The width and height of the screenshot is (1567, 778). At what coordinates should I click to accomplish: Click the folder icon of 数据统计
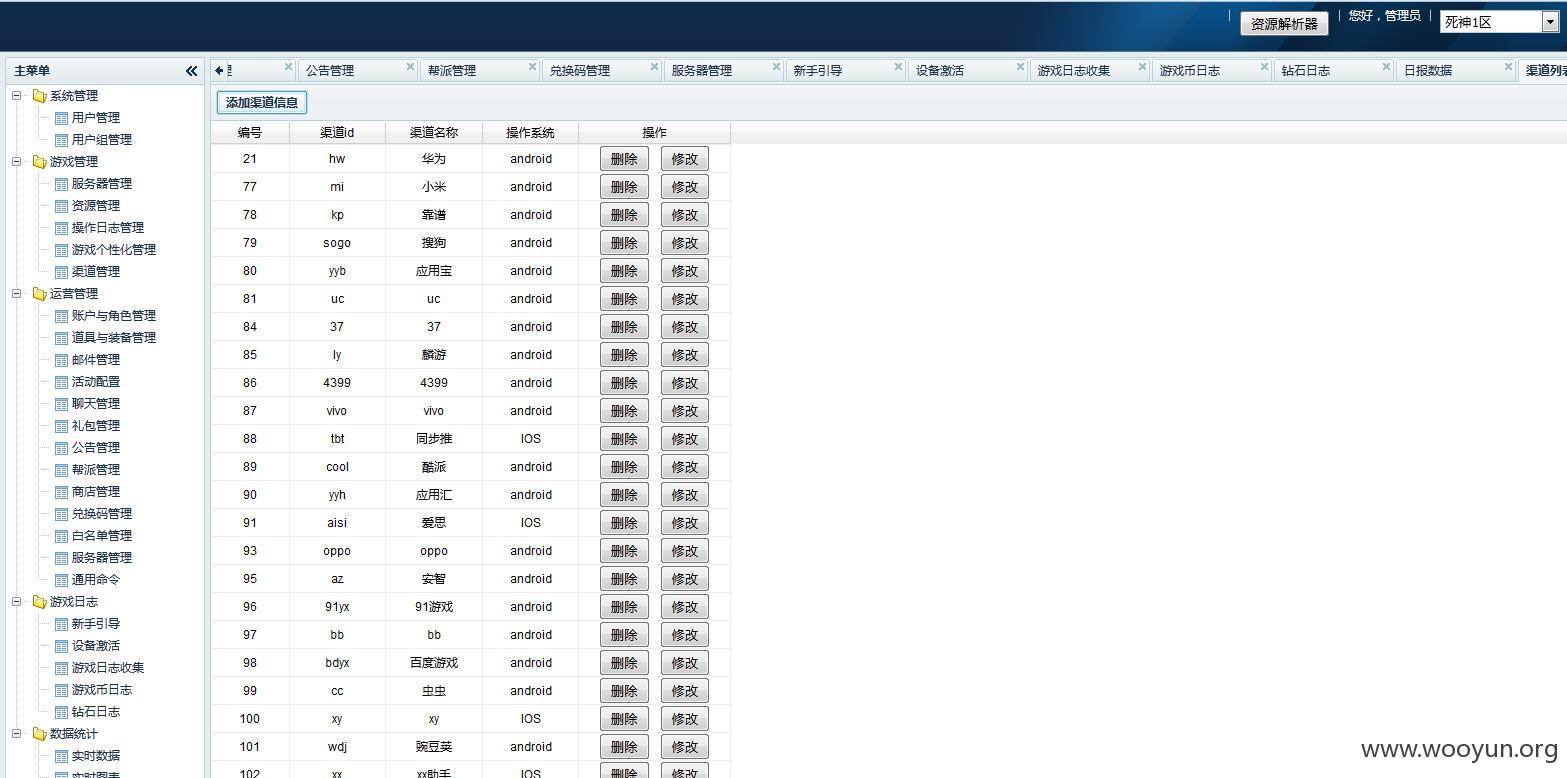point(39,734)
